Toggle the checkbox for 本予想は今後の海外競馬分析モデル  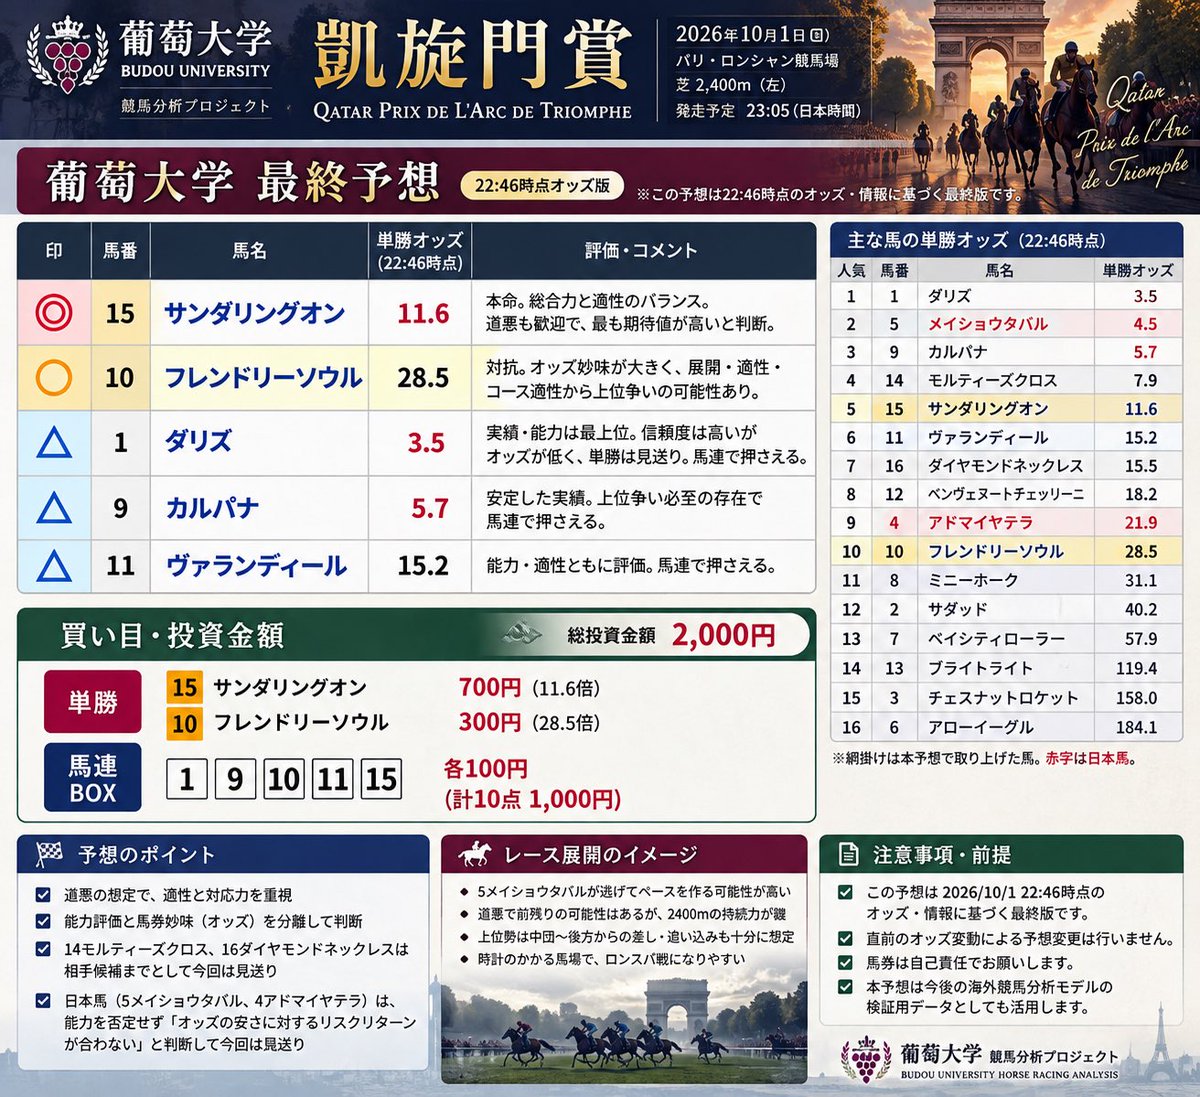click(x=846, y=987)
